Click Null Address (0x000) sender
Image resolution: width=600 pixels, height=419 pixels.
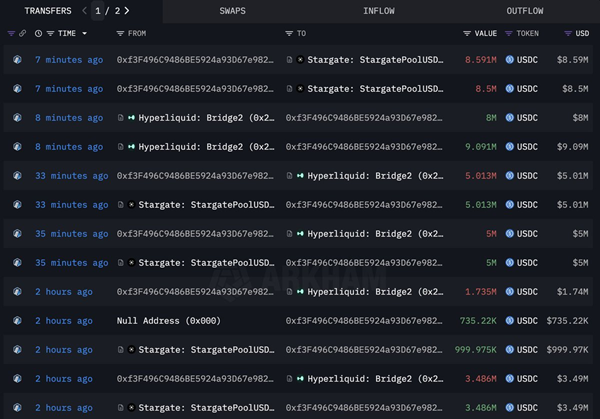click(169, 321)
